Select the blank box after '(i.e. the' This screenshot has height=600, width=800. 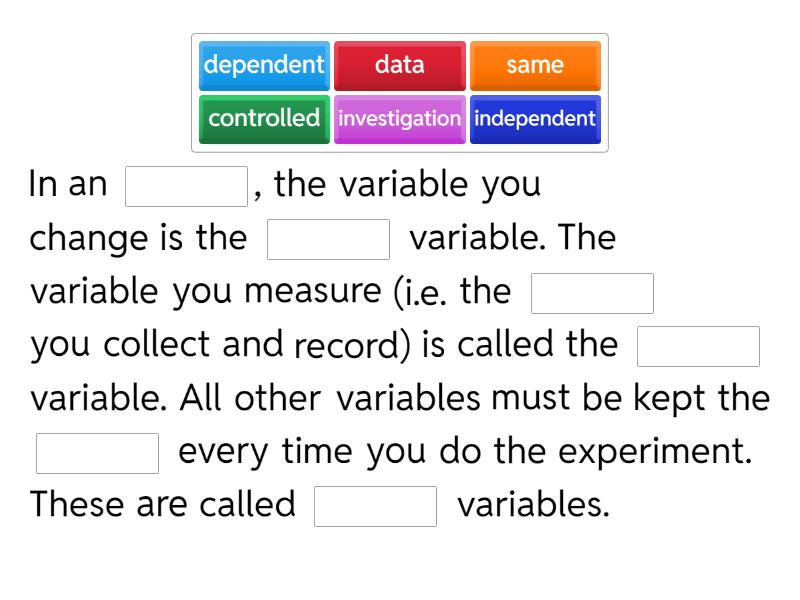coord(592,294)
